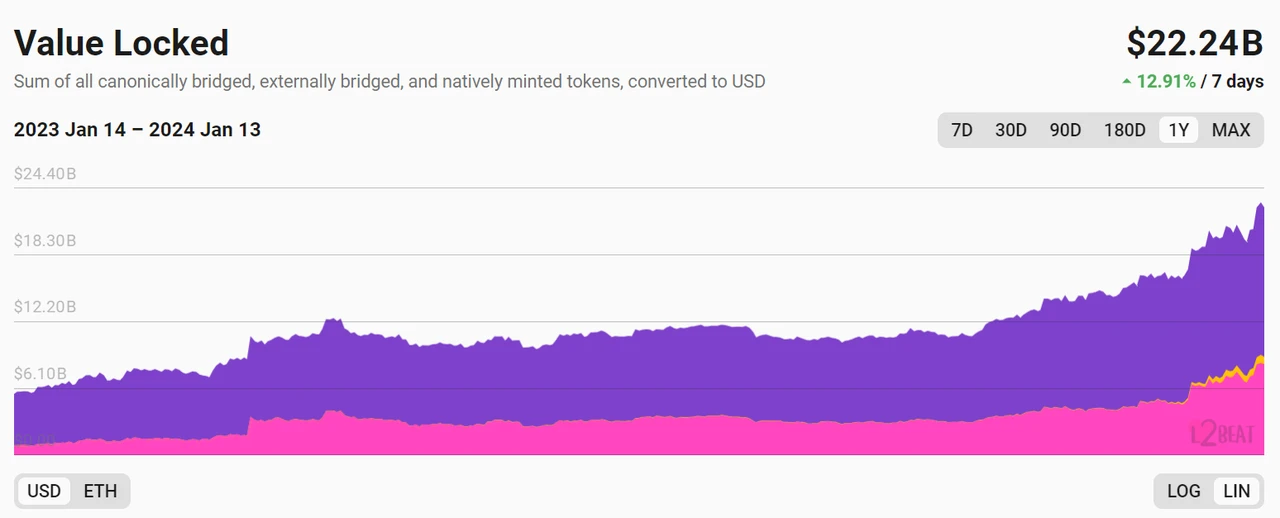This screenshot has height=518, width=1280.
Task: Select the LIN scale option
Action: [x=1237, y=491]
